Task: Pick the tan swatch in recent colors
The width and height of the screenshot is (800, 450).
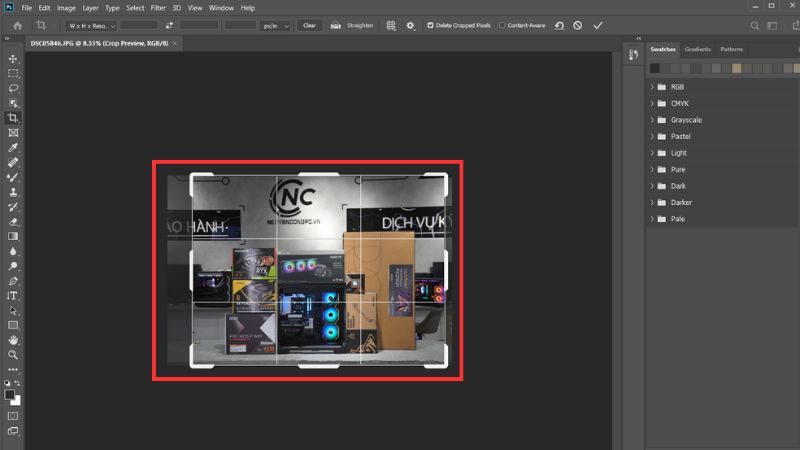Action: [737, 68]
